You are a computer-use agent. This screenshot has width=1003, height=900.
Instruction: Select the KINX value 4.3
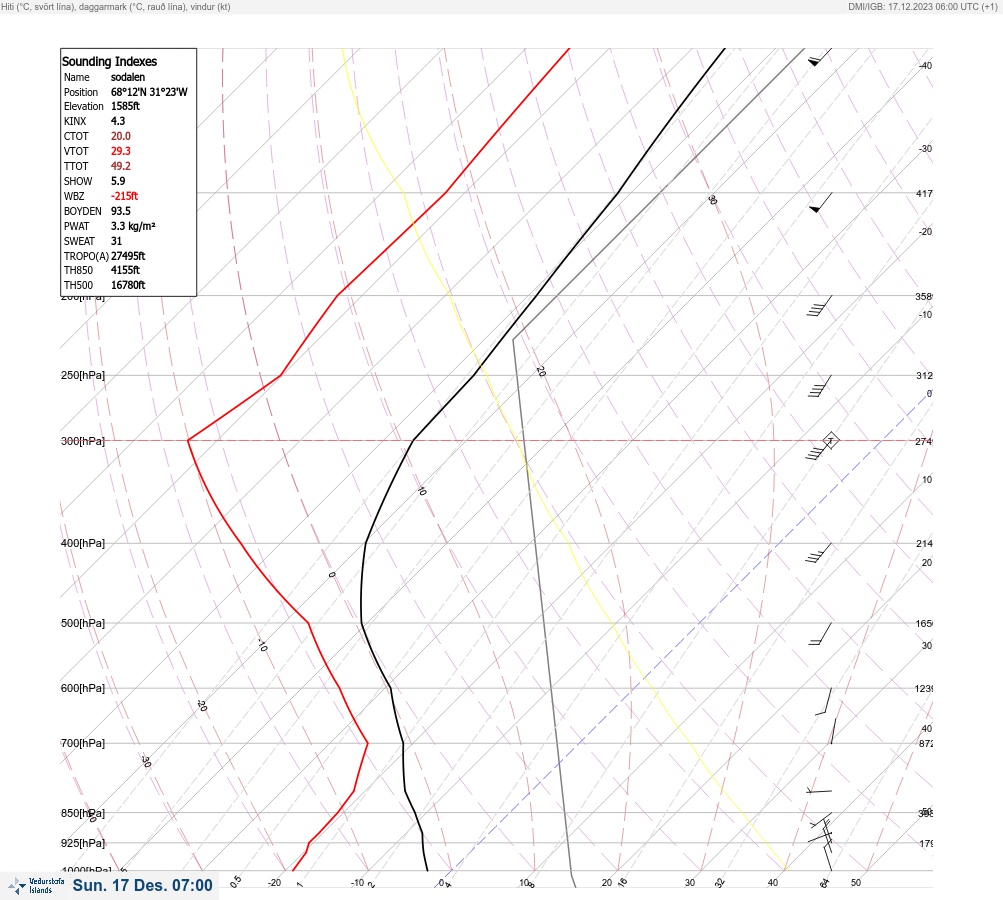[118, 121]
